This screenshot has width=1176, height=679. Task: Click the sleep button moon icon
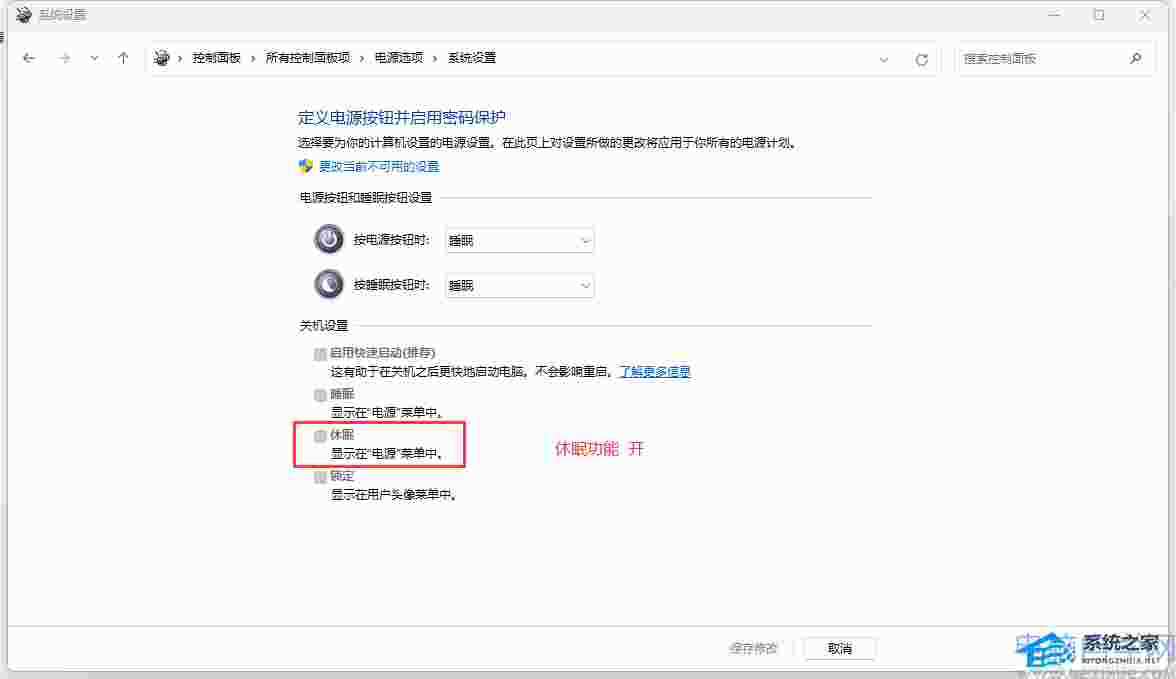click(x=328, y=285)
